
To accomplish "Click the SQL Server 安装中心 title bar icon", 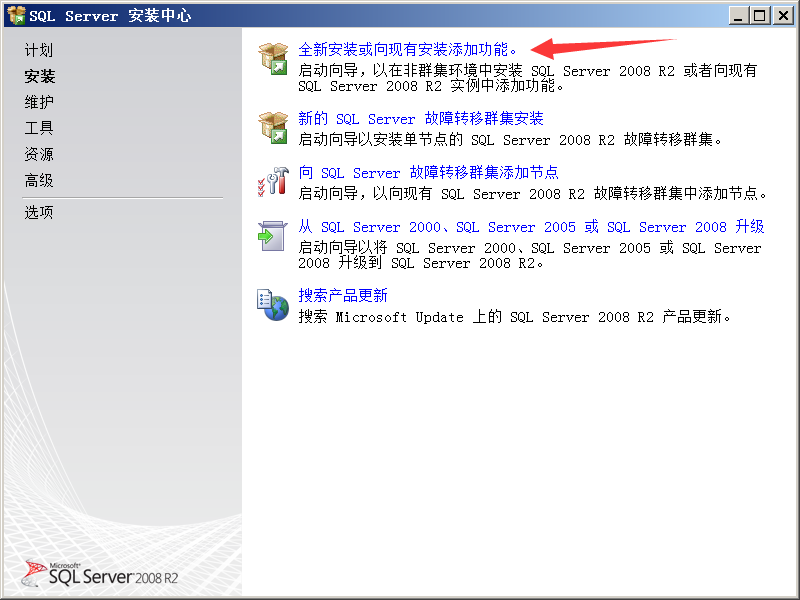I will pyautogui.click(x=16, y=15).
